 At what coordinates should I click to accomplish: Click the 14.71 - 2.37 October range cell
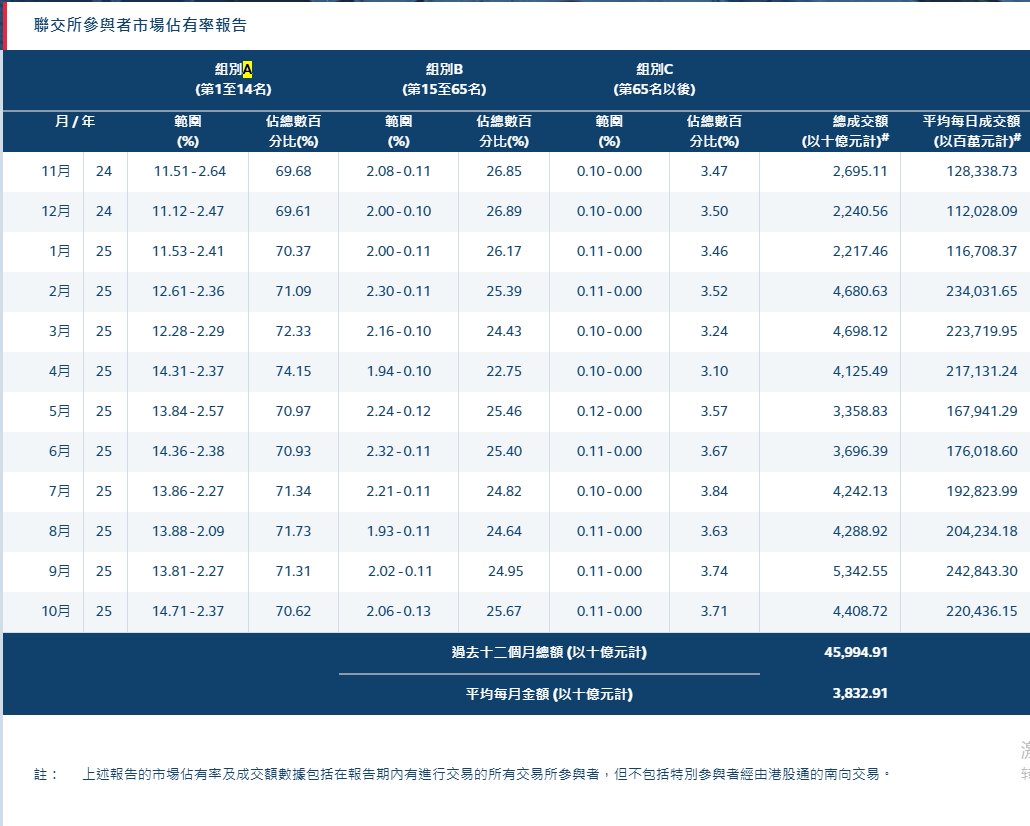189,611
